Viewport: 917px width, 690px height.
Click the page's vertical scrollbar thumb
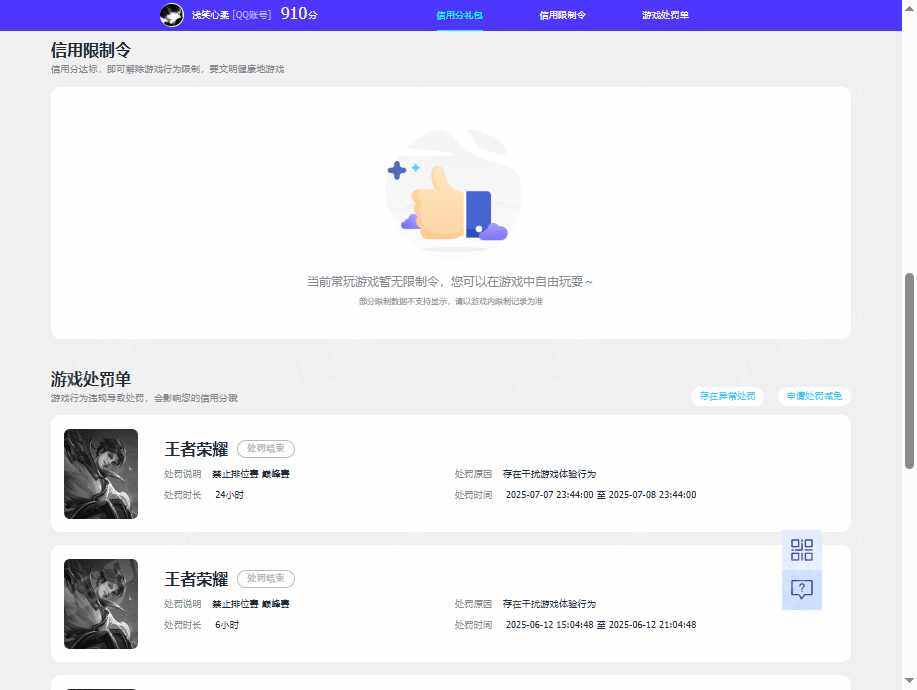[909, 371]
